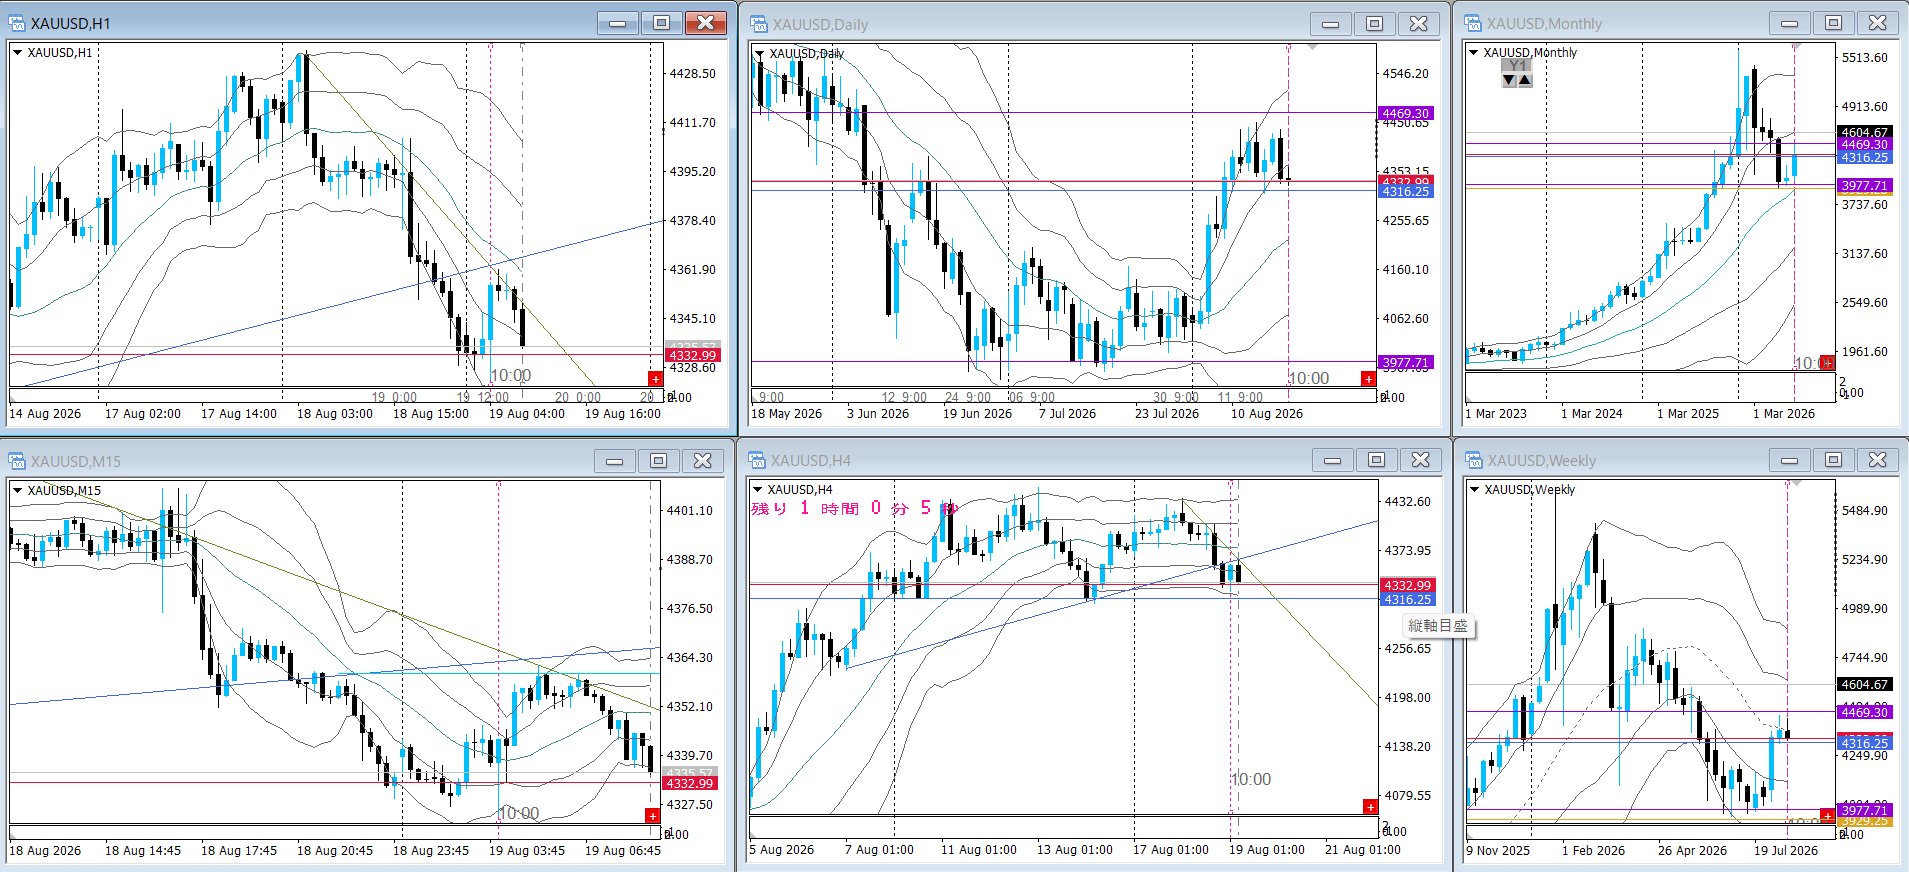Select the XAUUSD,Daily window title bar text
Image resolution: width=1909 pixels, height=872 pixels.
[820, 25]
